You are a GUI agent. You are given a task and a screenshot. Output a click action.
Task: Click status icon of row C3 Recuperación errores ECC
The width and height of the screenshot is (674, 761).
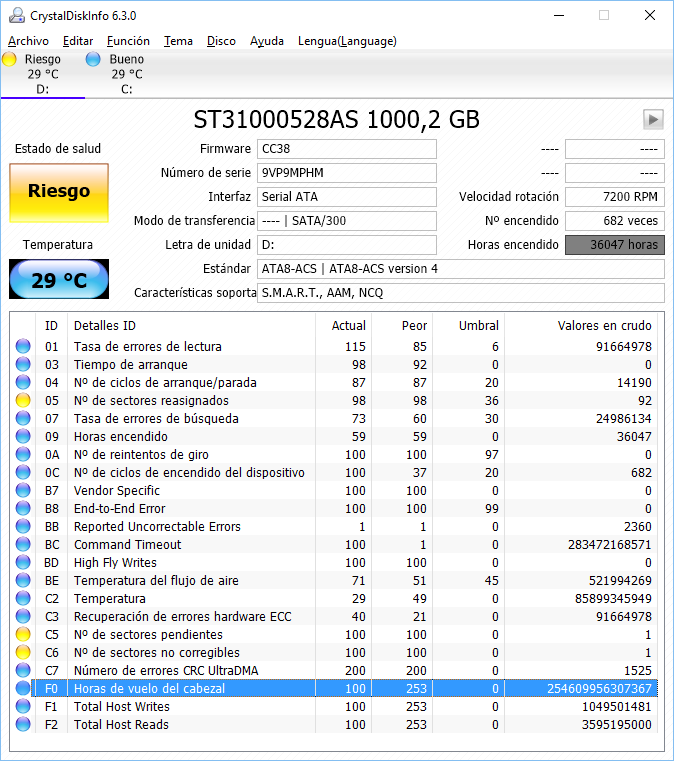[23, 616]
